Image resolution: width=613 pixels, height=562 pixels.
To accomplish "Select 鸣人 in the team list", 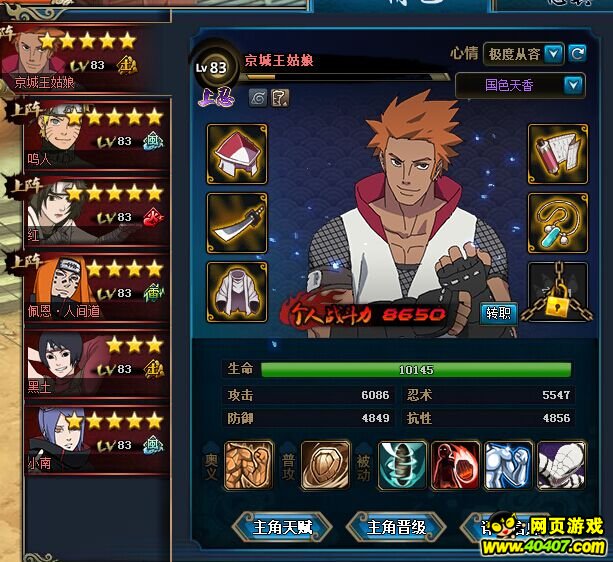I will (x=97, y=135).
